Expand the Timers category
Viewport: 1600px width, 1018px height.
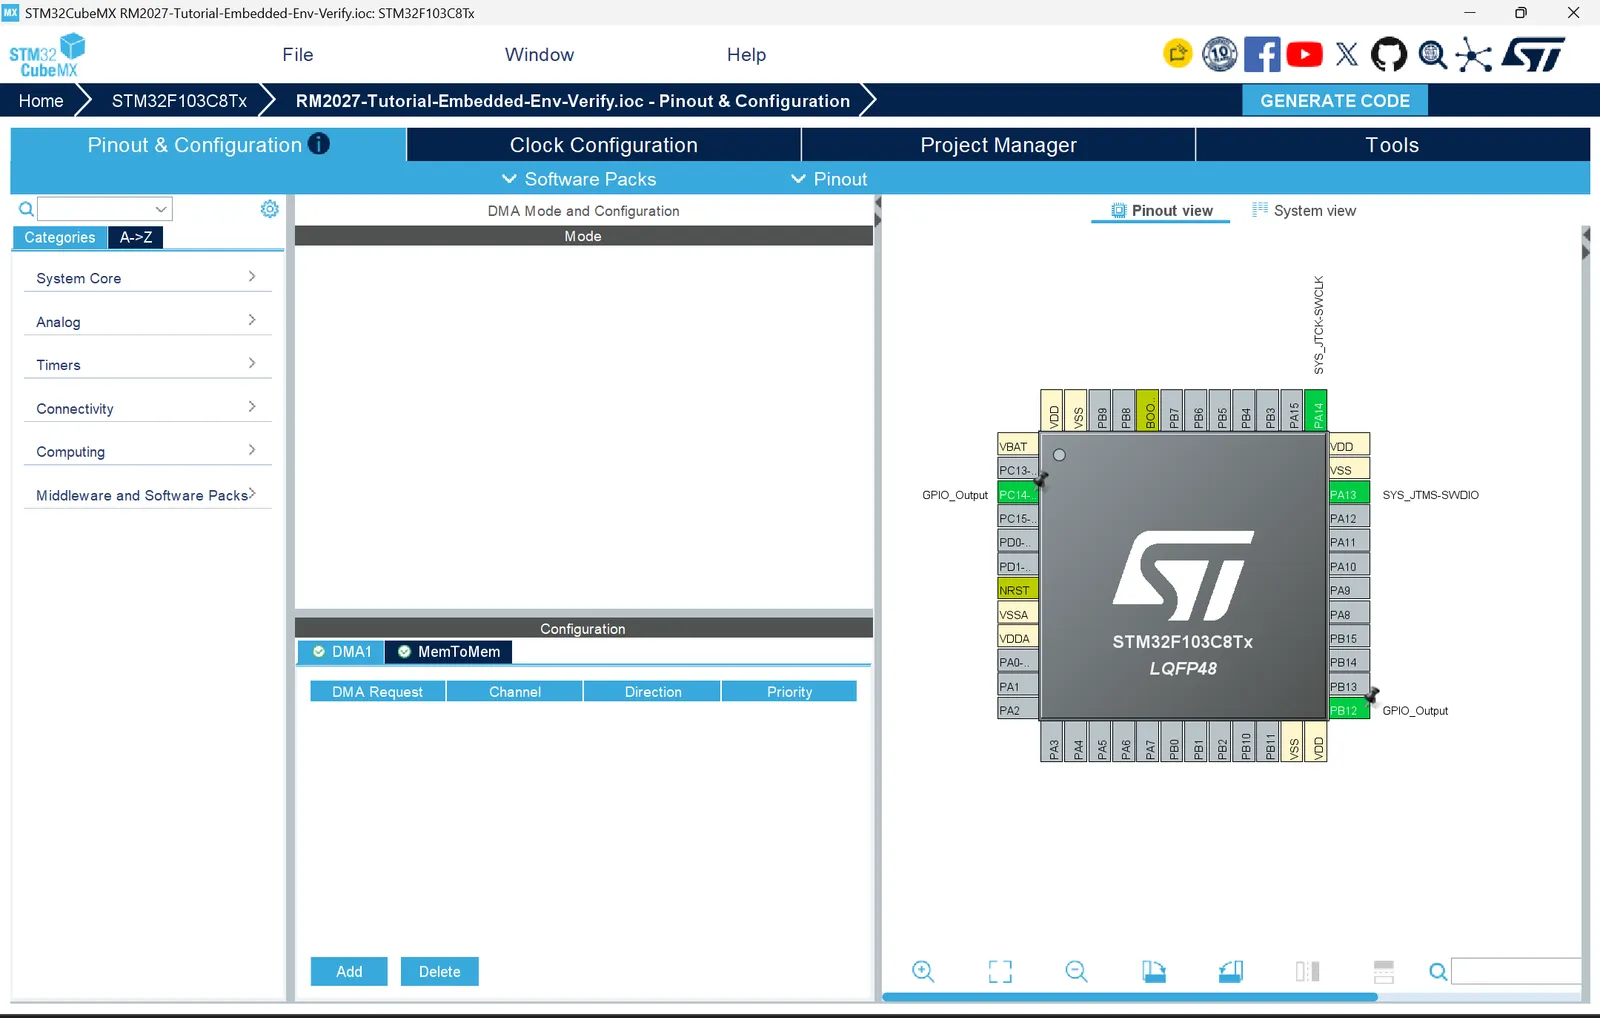[x=147, y=365]
